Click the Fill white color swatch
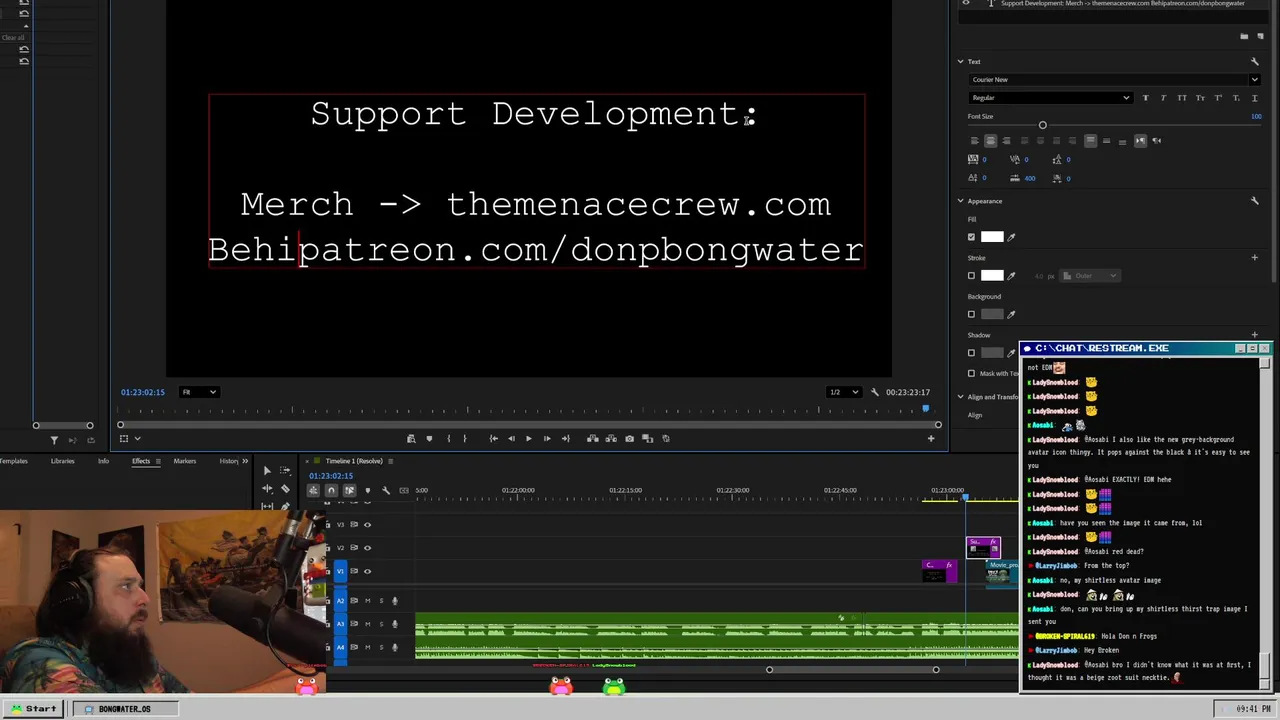The width and height of the screenshot is (1280, 720). click(x=992, y=237)
